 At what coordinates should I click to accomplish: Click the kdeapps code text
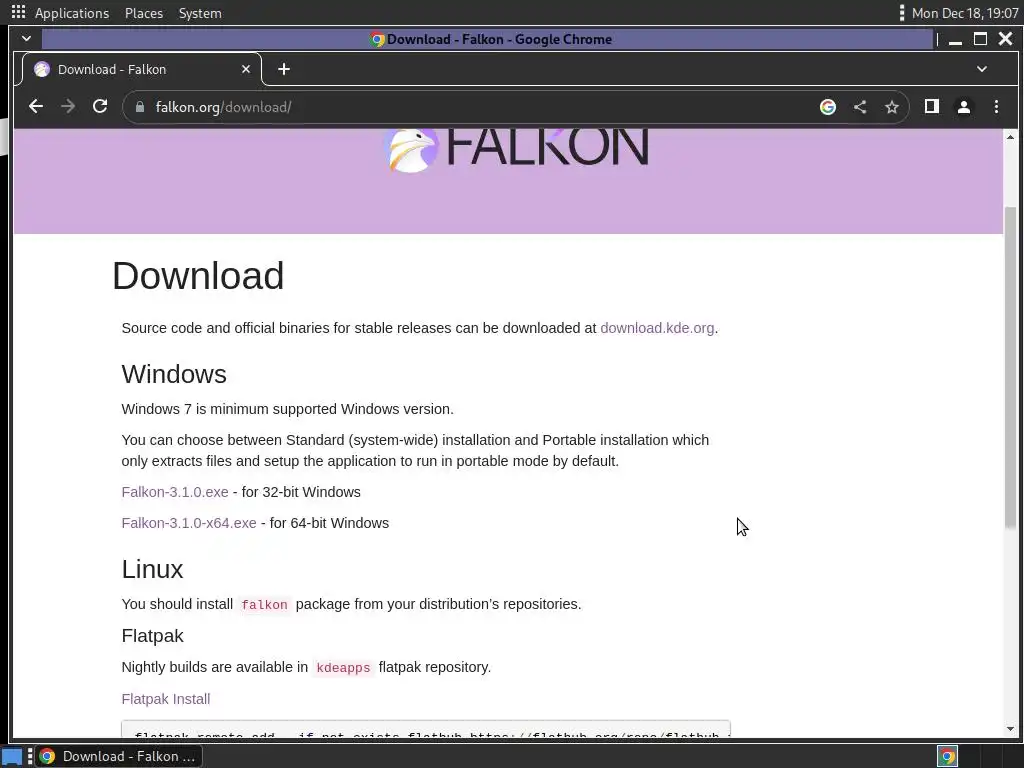pos(343,668)
